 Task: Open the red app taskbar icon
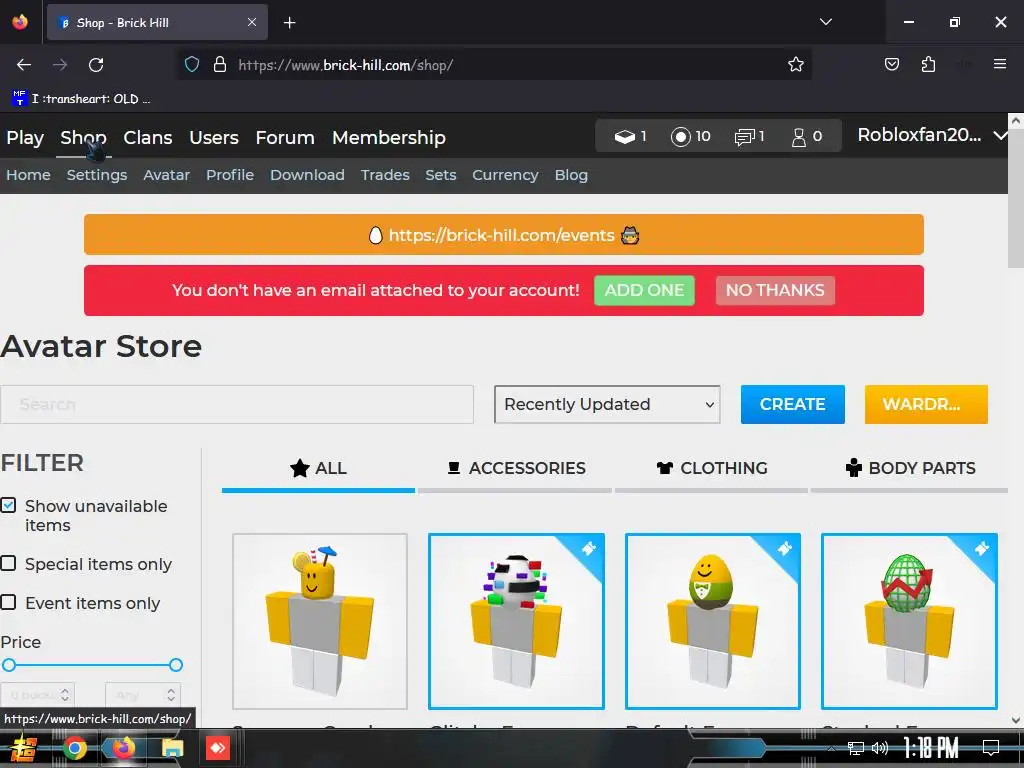coord(218,748)
